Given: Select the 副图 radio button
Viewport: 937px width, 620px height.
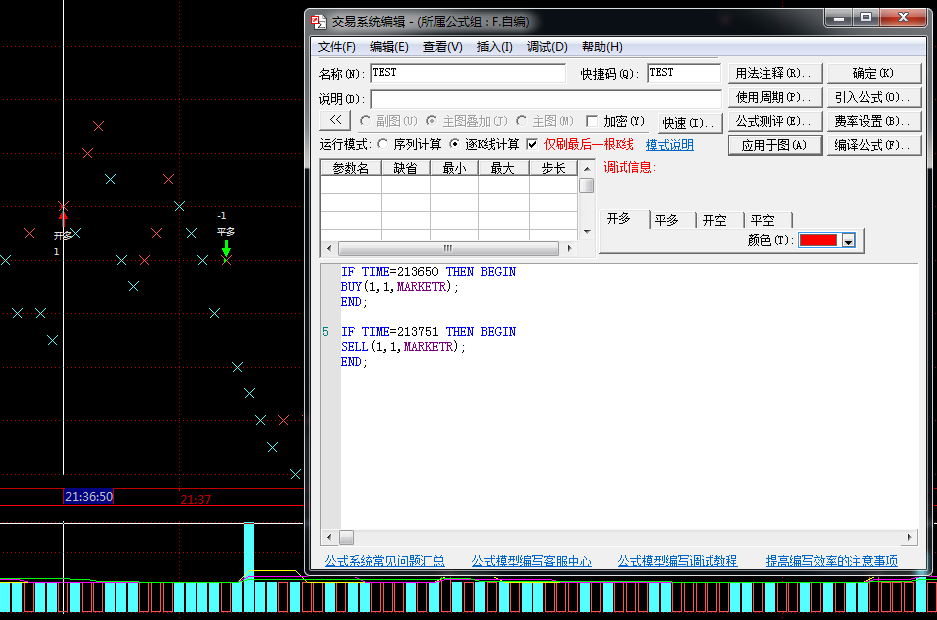Looking at the screenshot, I should [x=366, y=121].
